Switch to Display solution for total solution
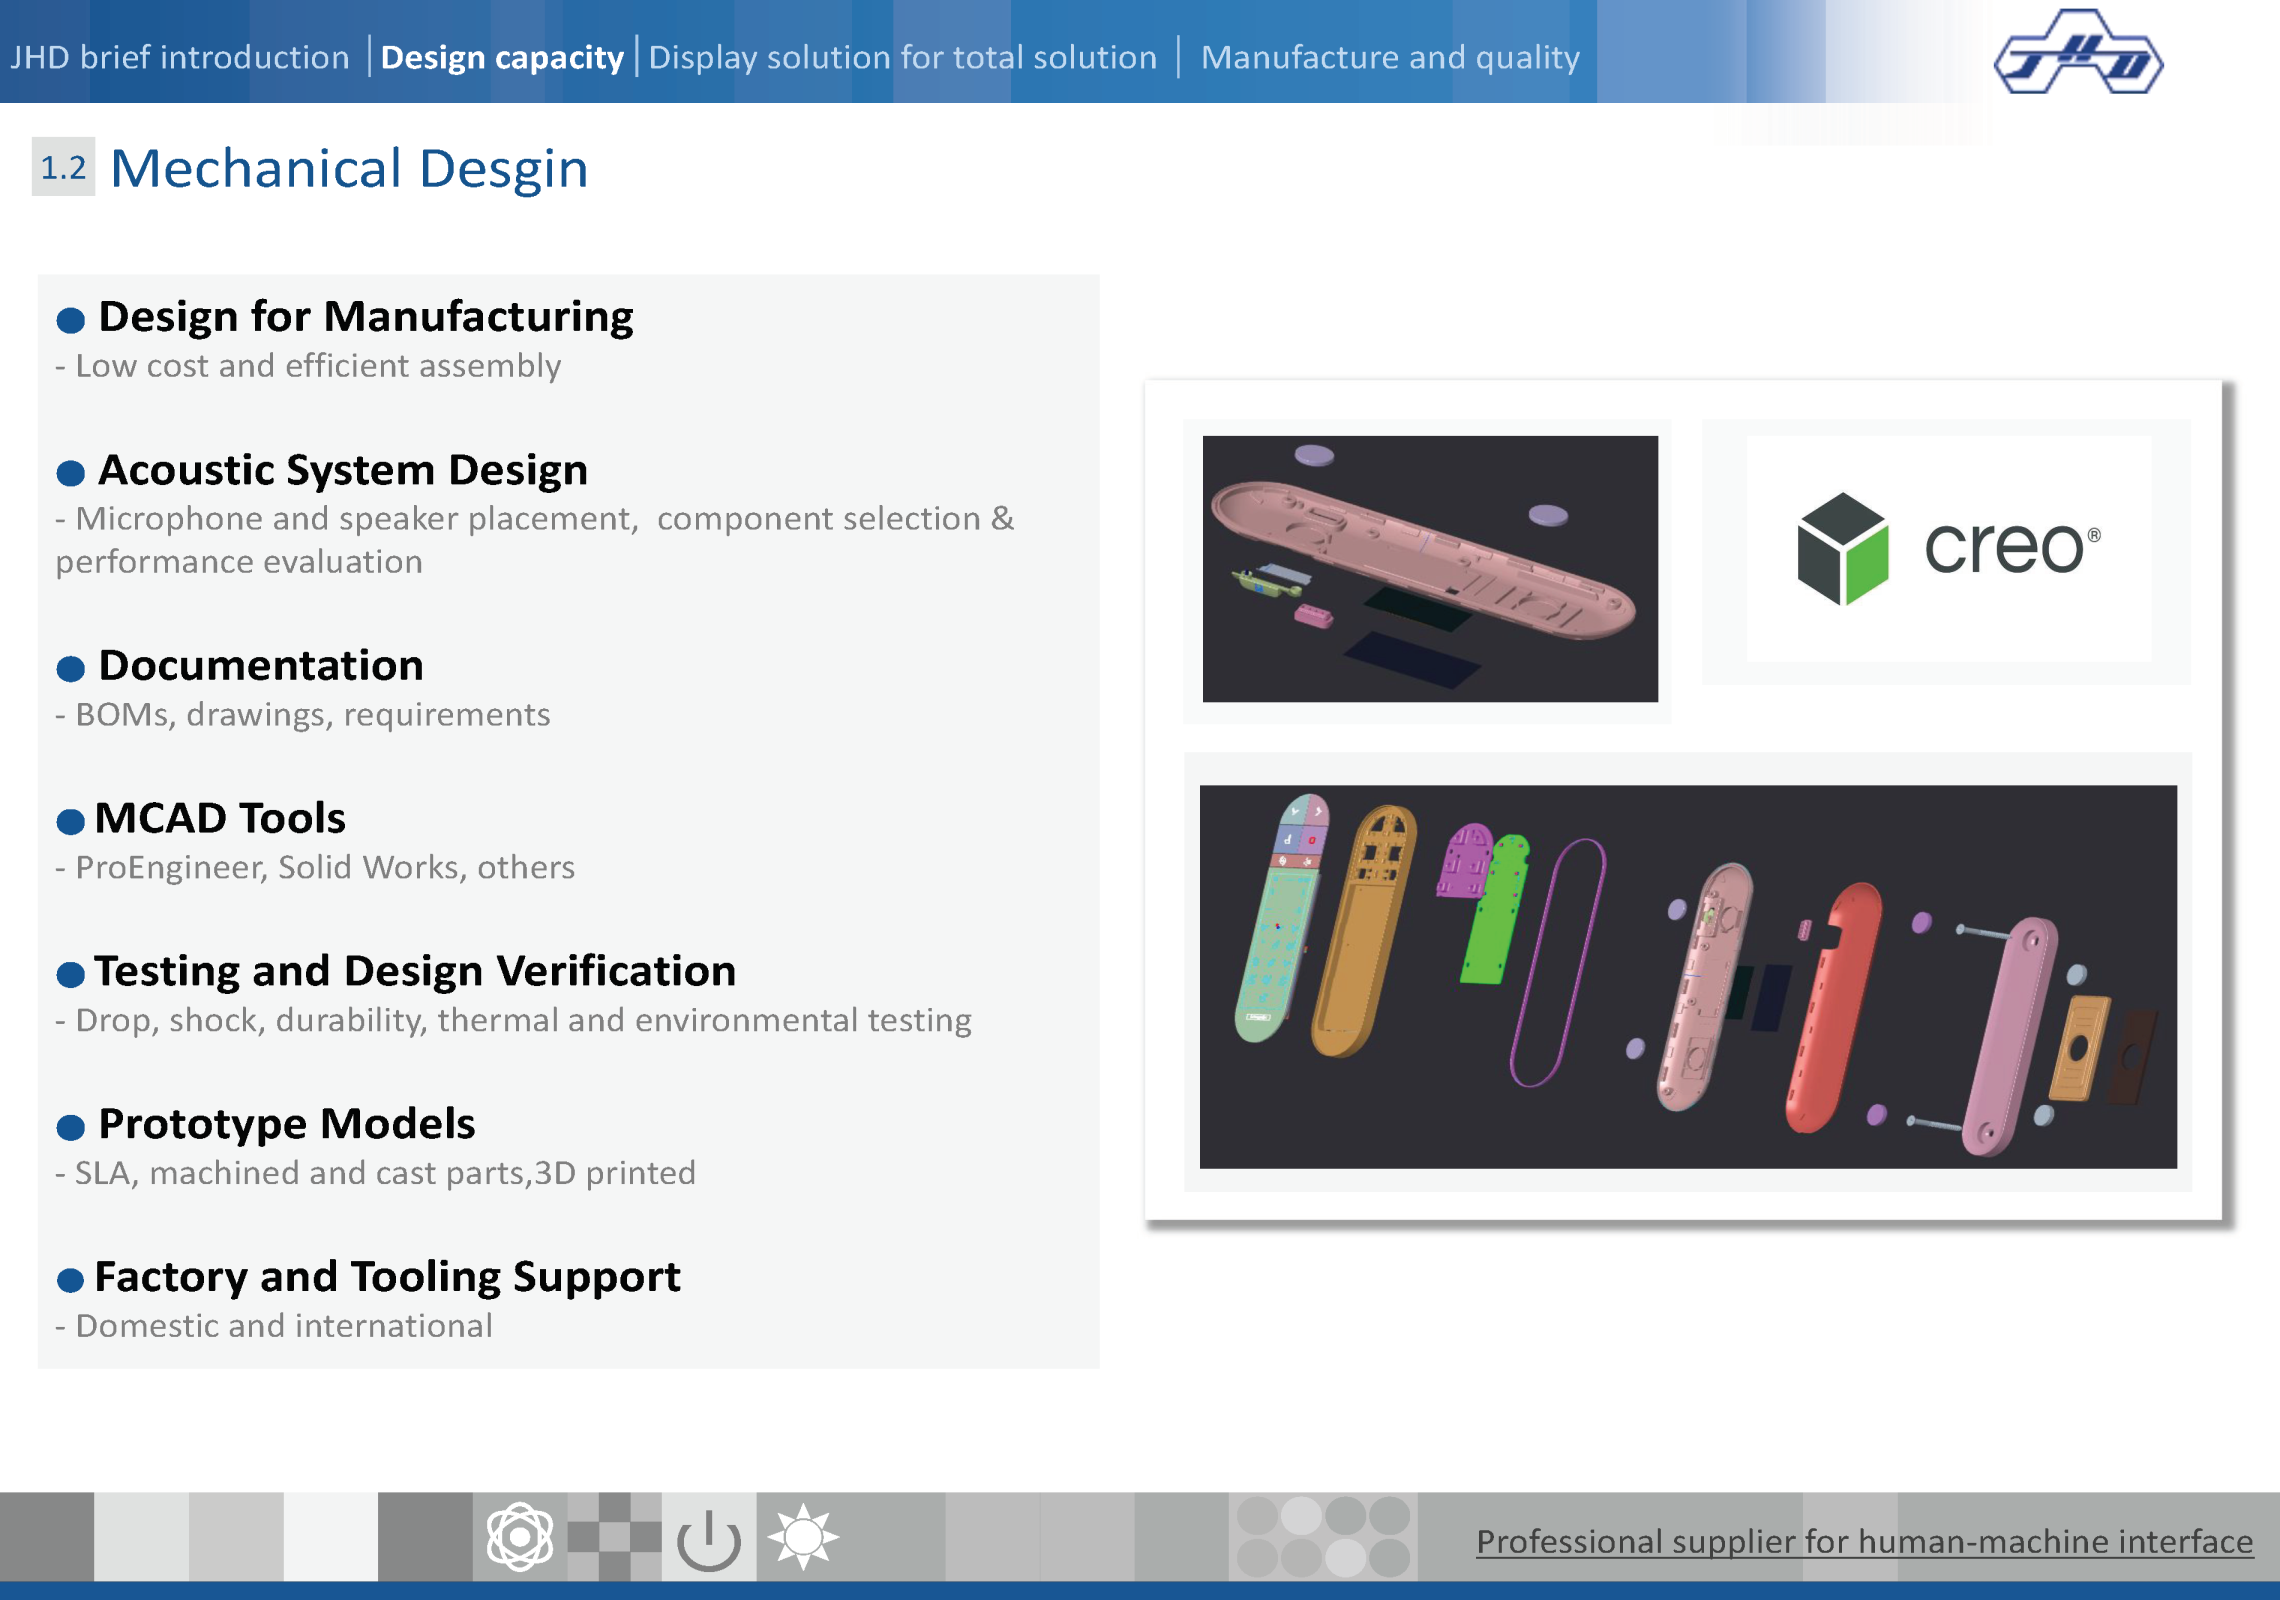 click(x=902, y=57)
